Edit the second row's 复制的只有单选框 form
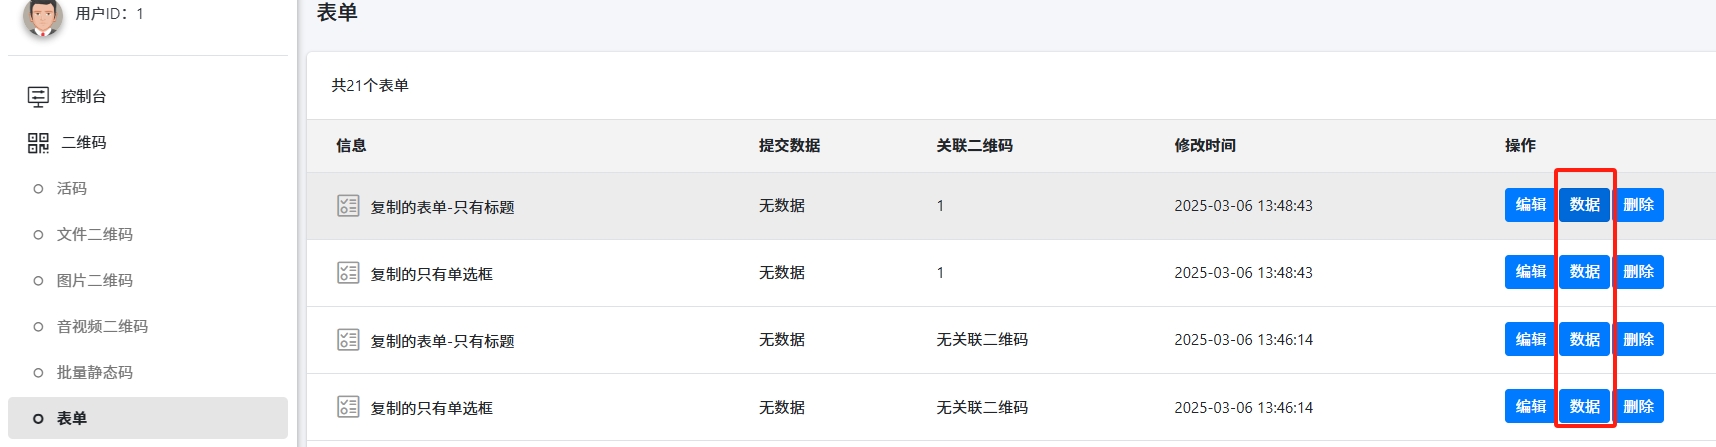1716x447 pixels. [x=1530, y=272]
